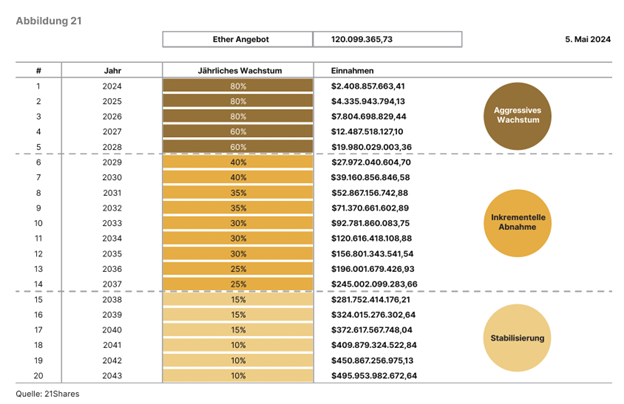The width and height of the screenshot is (624, 404).
Task: Click the 35% growth bar for 2032
Action: tap(238, 208)
